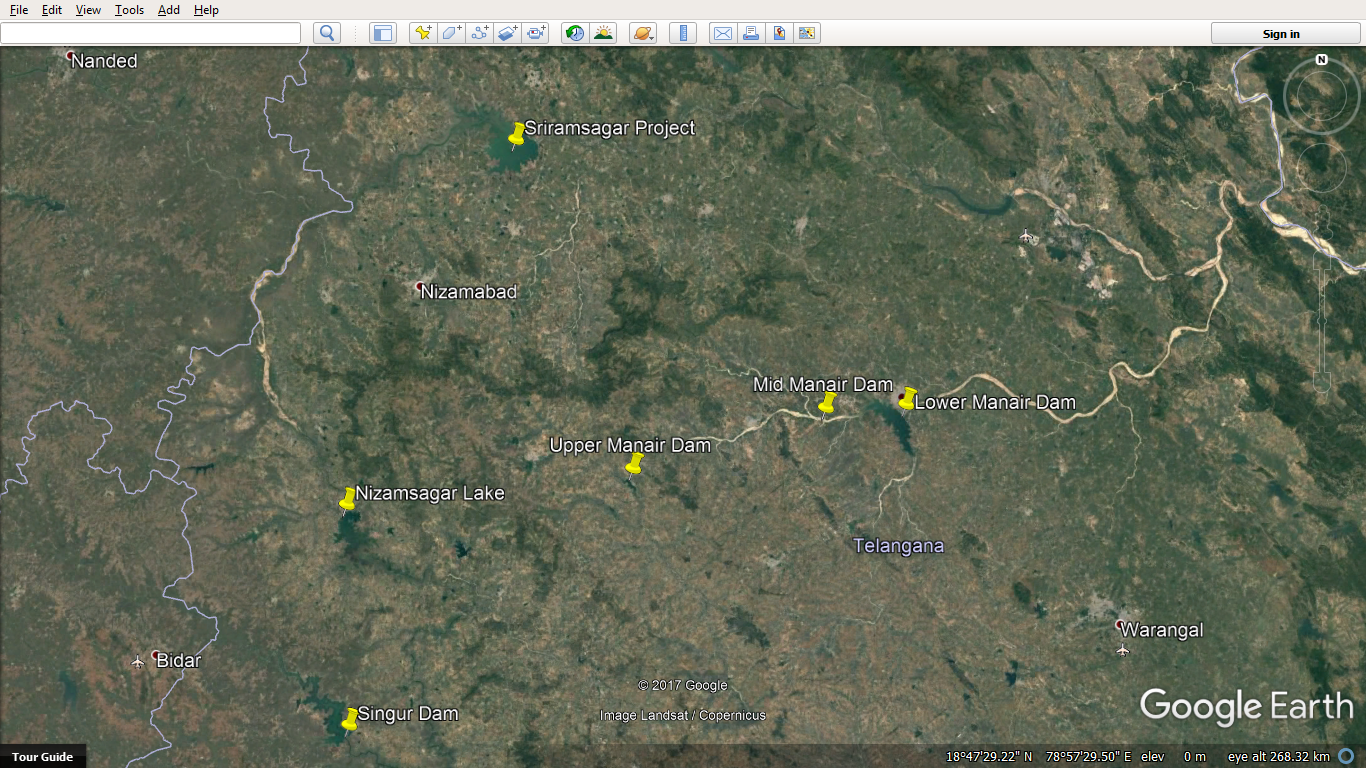Select the Add Path tool
Viewport: 1366px width, 768px height.
point(479,32)
